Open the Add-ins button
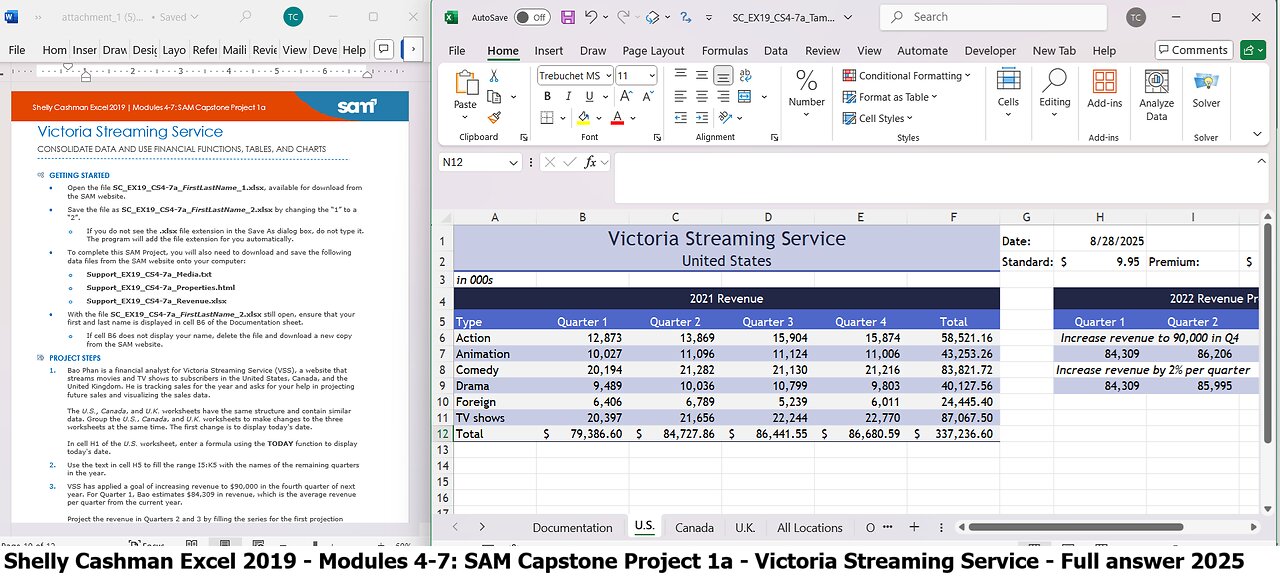 click(1104, 89)
